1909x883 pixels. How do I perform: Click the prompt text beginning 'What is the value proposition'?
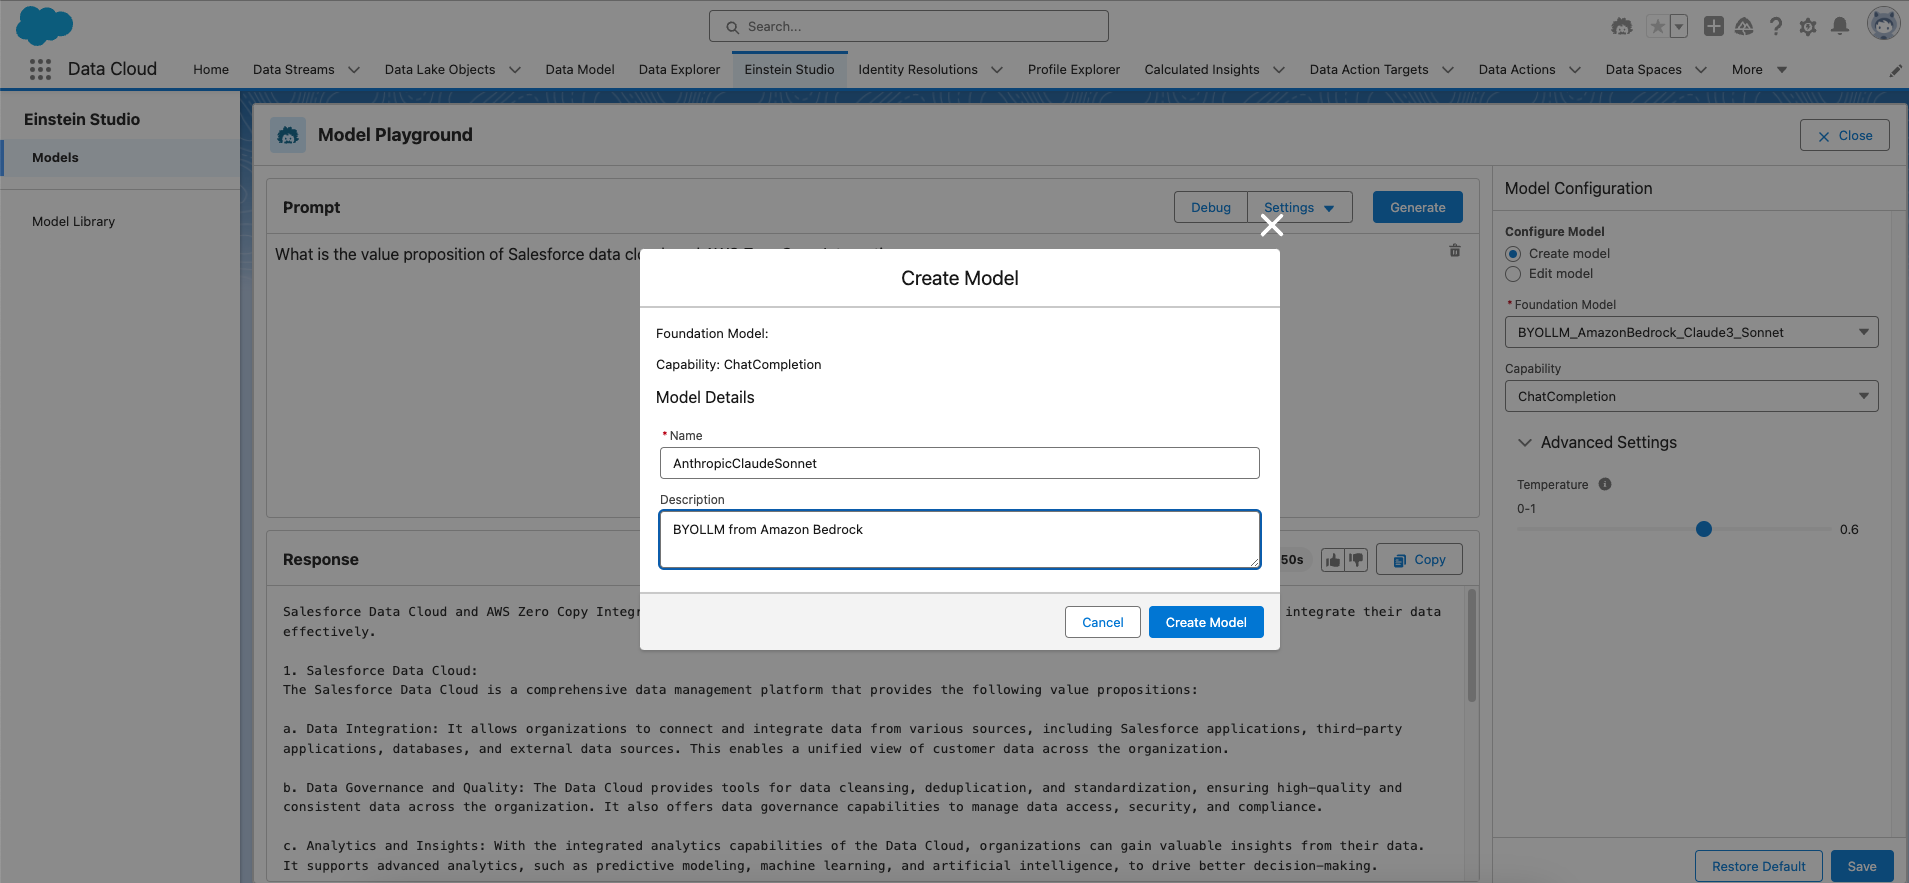(457, 254)
